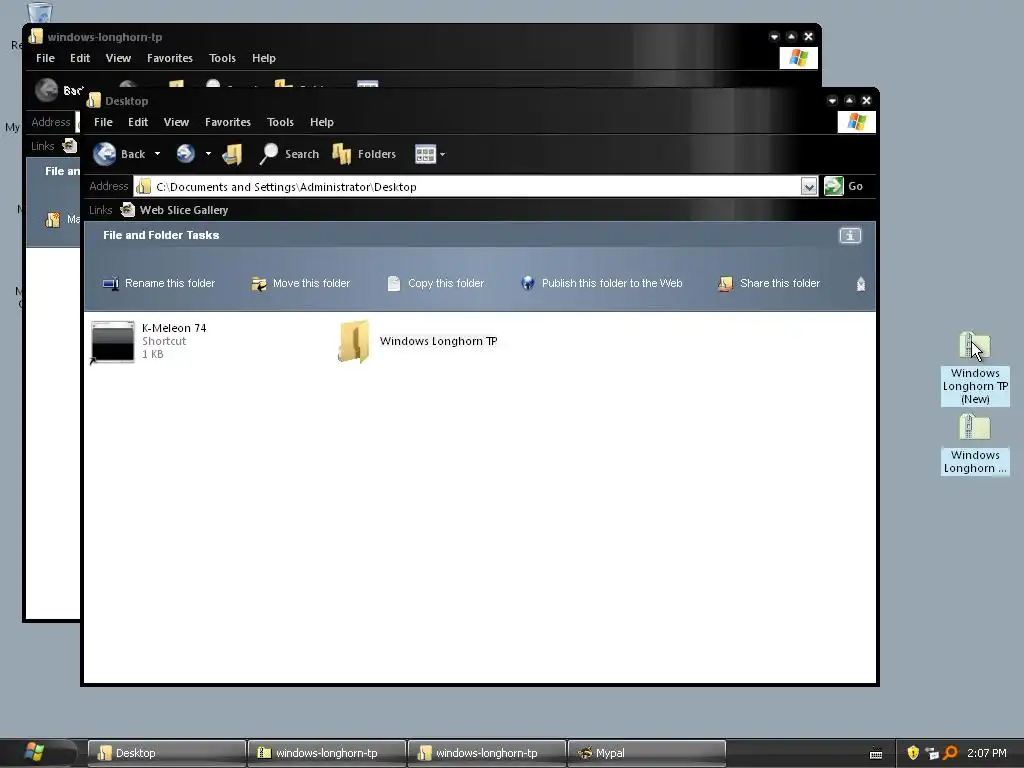Open File menu in windows-longhorn-tp window
1024x768 pixels.
pyautogui.click(x=45, y=58)
